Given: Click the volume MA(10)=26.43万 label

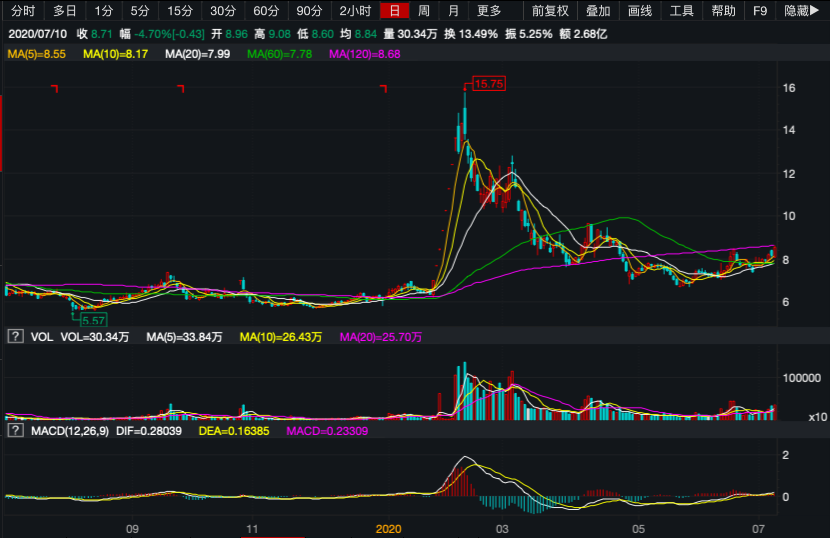Looking at the screenshot, I should click(x=281, y=337).
